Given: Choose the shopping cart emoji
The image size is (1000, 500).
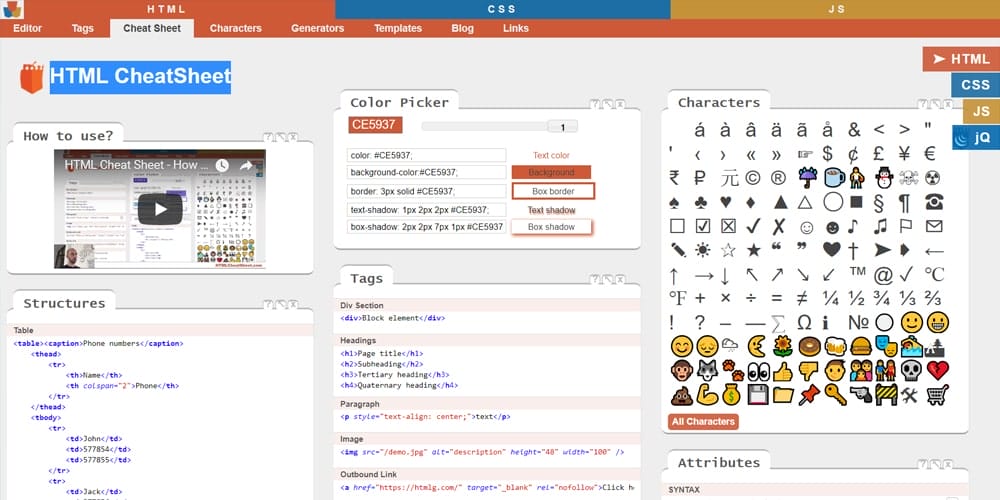Looking at the screenshot, I should [x=938, y=395].
